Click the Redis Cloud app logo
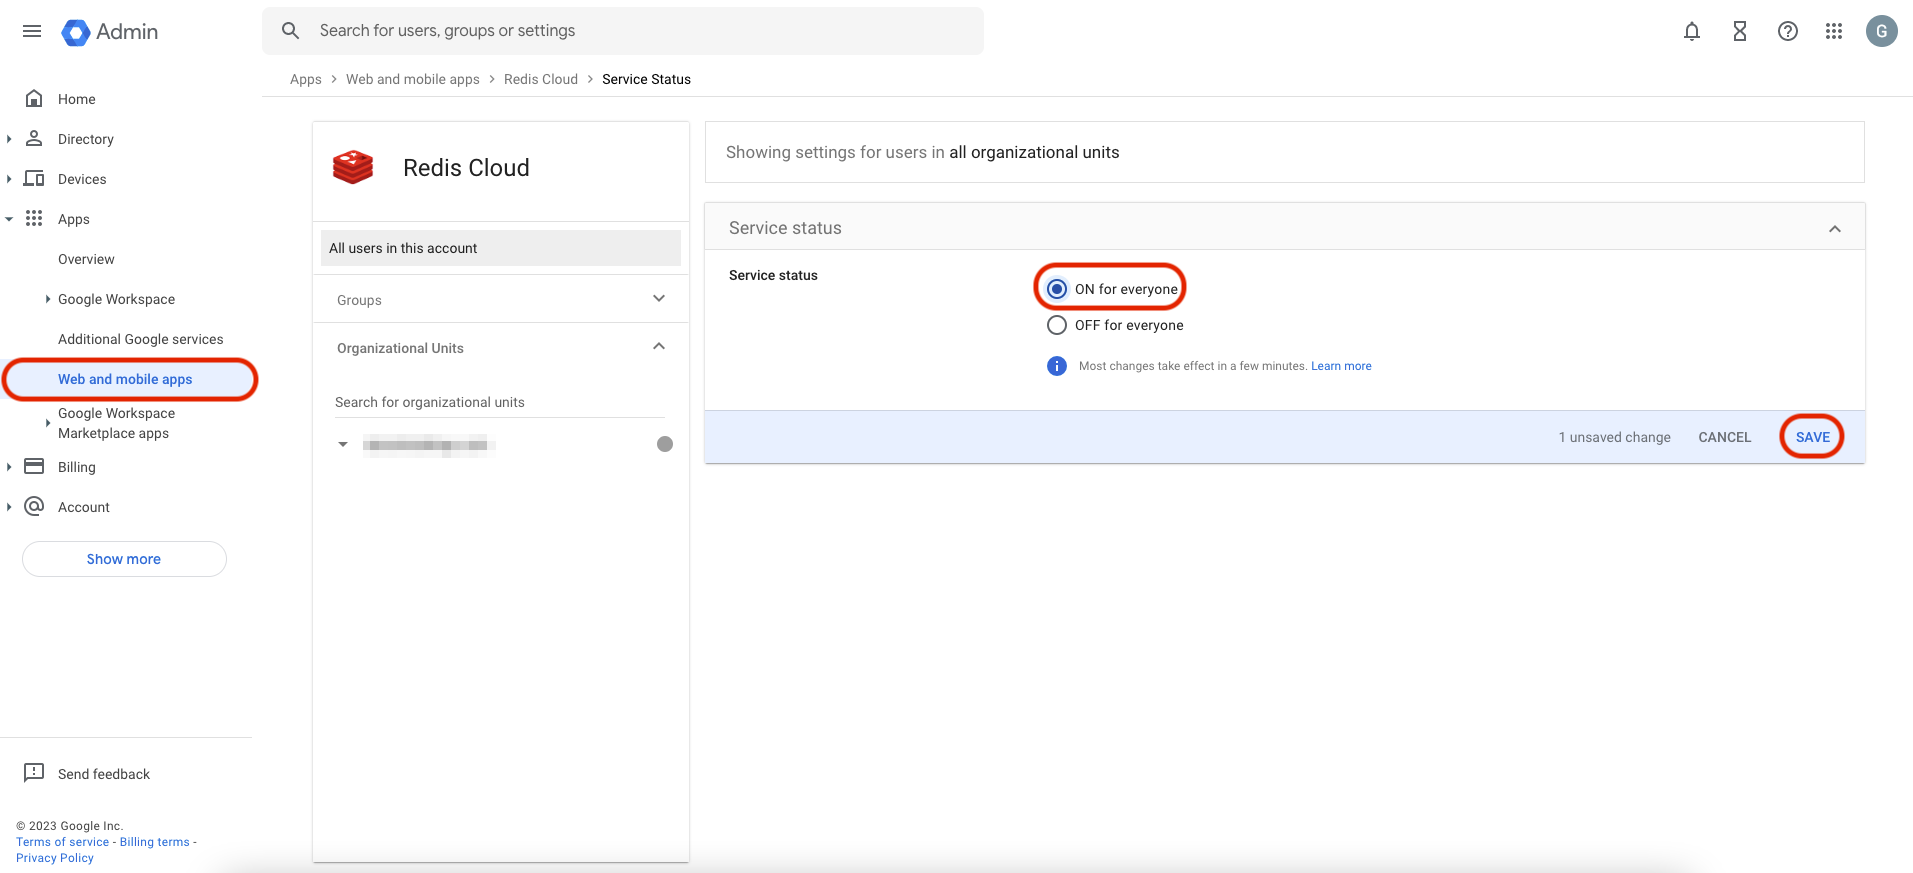The height and width of the screenshot is (873, 1913). coord(353,167)
